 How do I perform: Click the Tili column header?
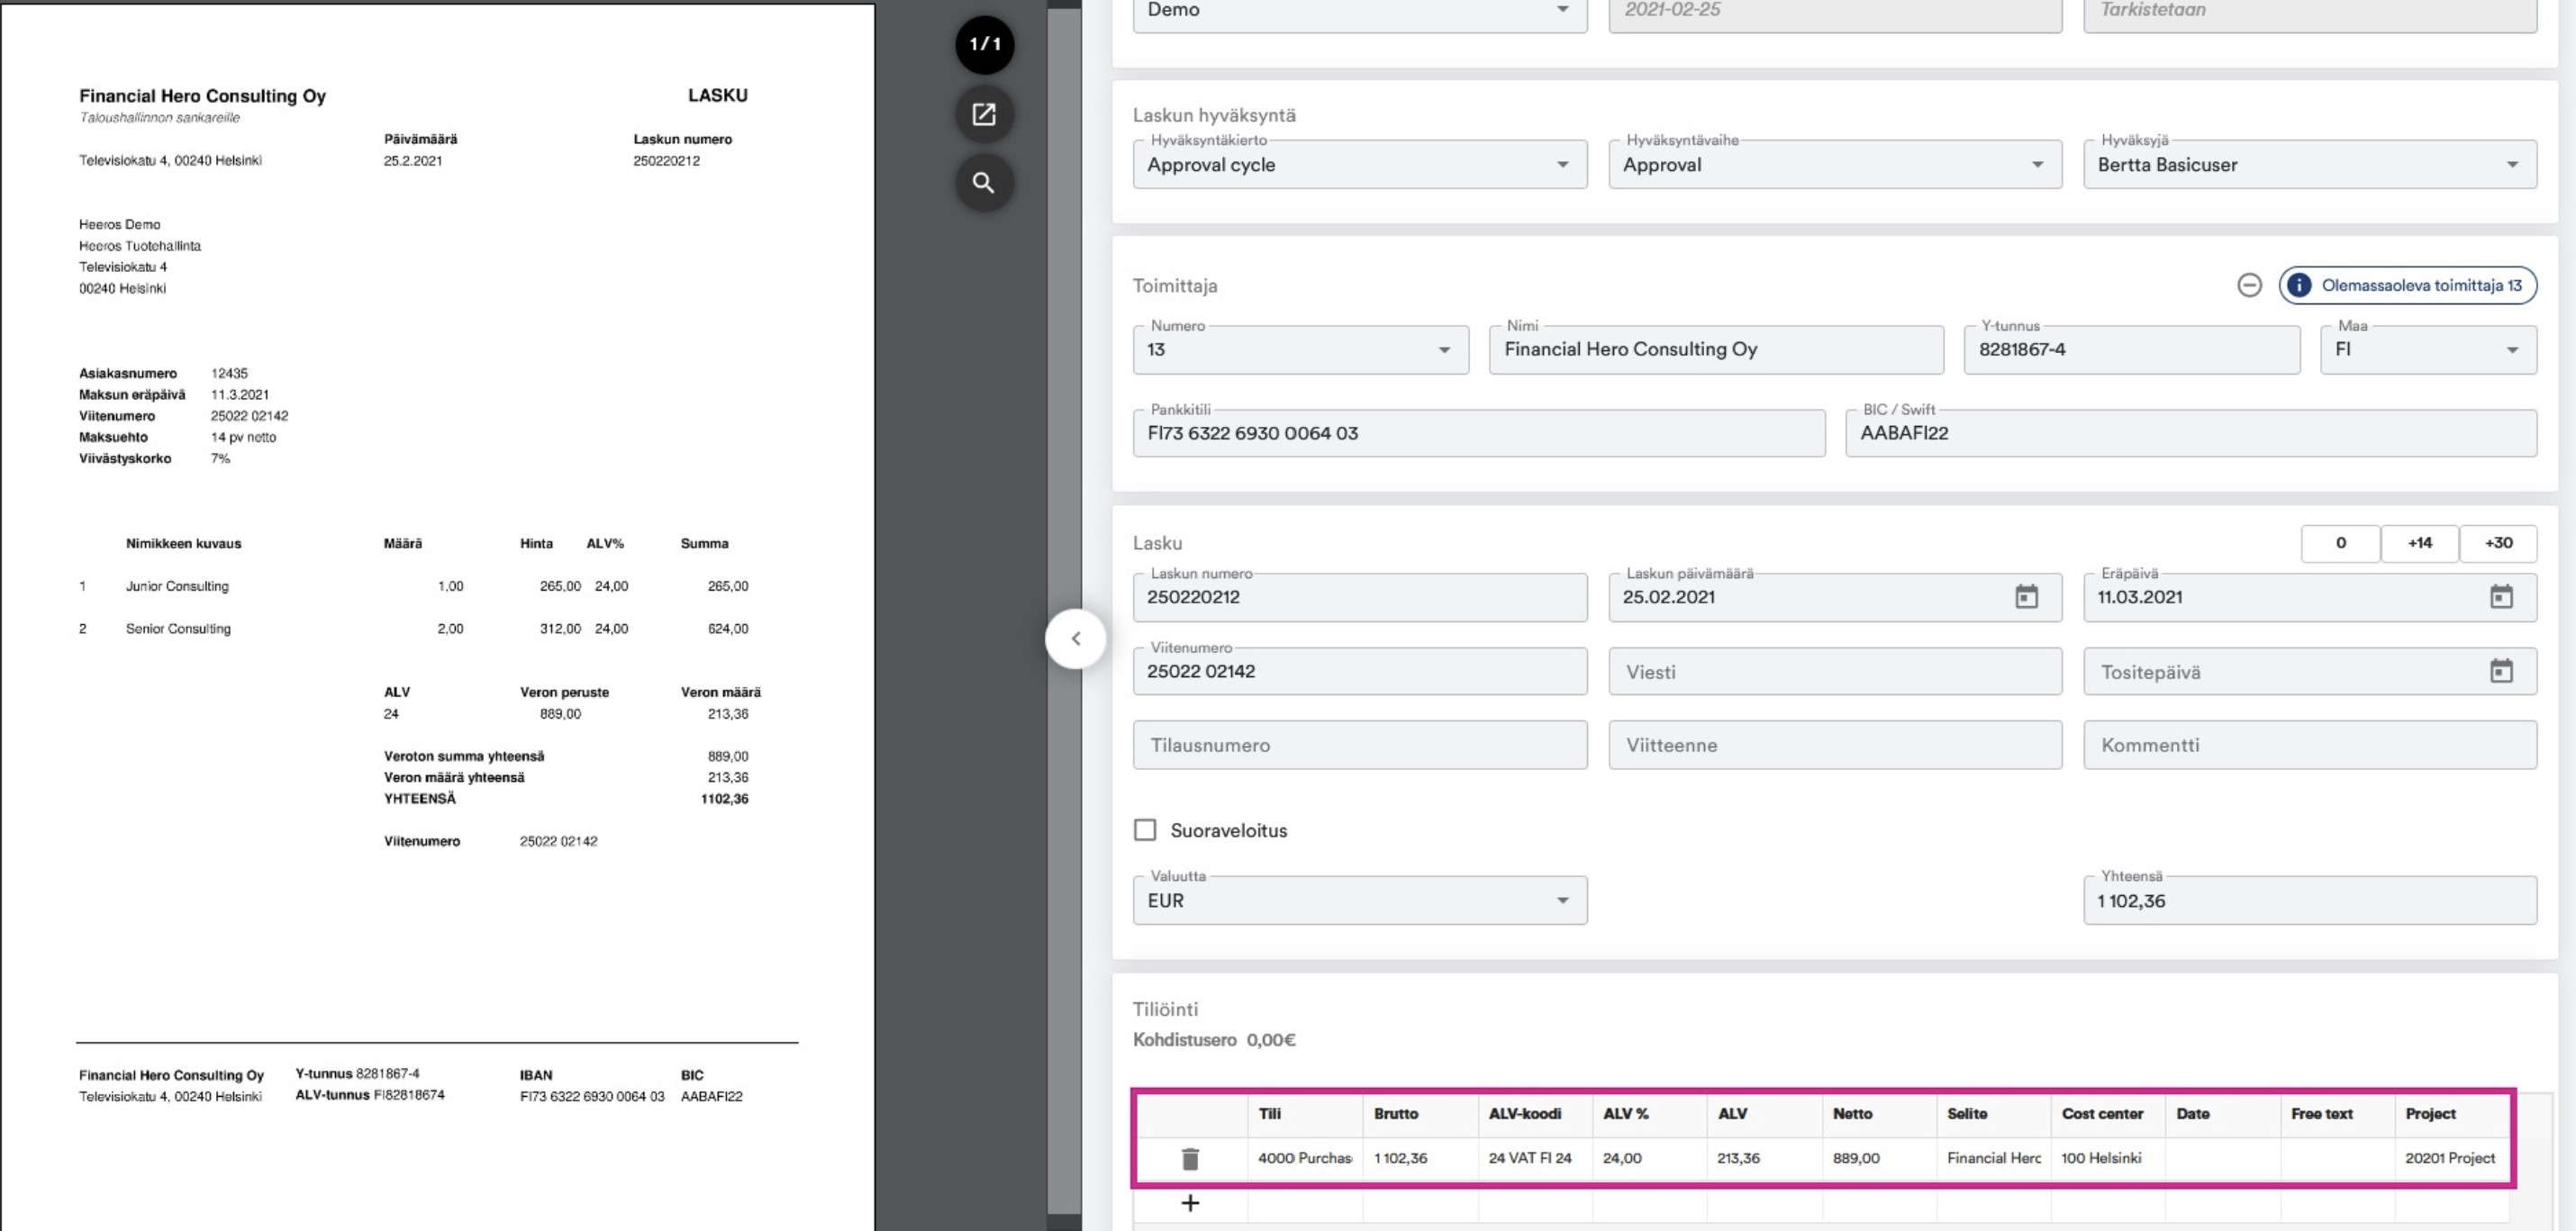coord(1304,1114)
